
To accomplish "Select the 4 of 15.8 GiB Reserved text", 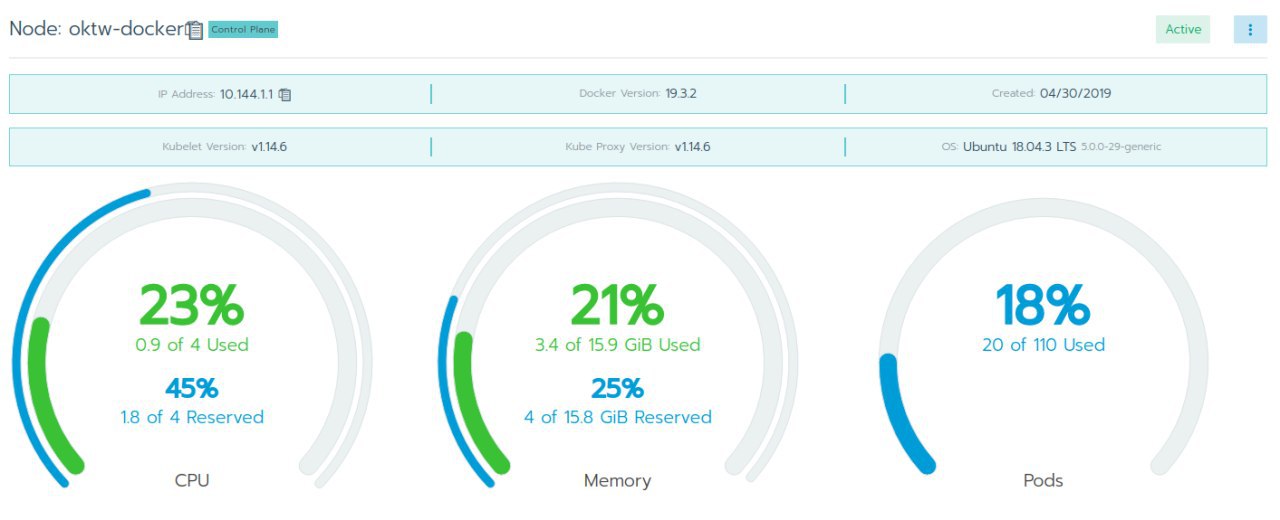I will pyautogui.click(x=618, y=417).
